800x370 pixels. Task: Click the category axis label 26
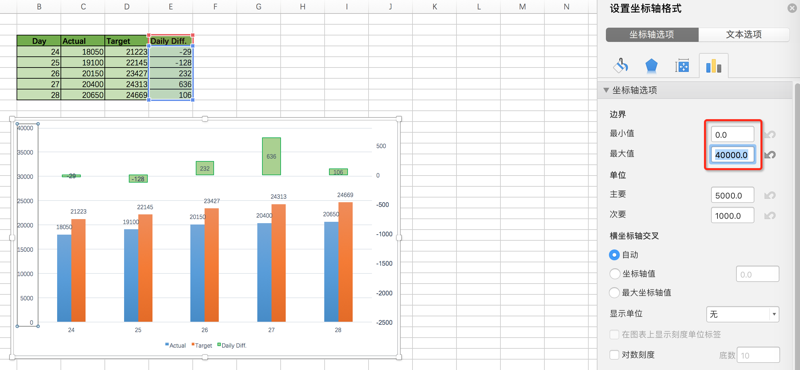click(205, 330)
